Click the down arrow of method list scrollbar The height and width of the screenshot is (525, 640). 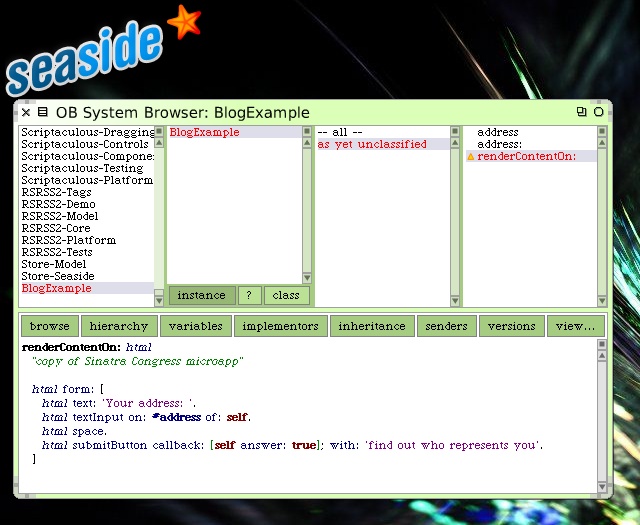tap(602, 301)
